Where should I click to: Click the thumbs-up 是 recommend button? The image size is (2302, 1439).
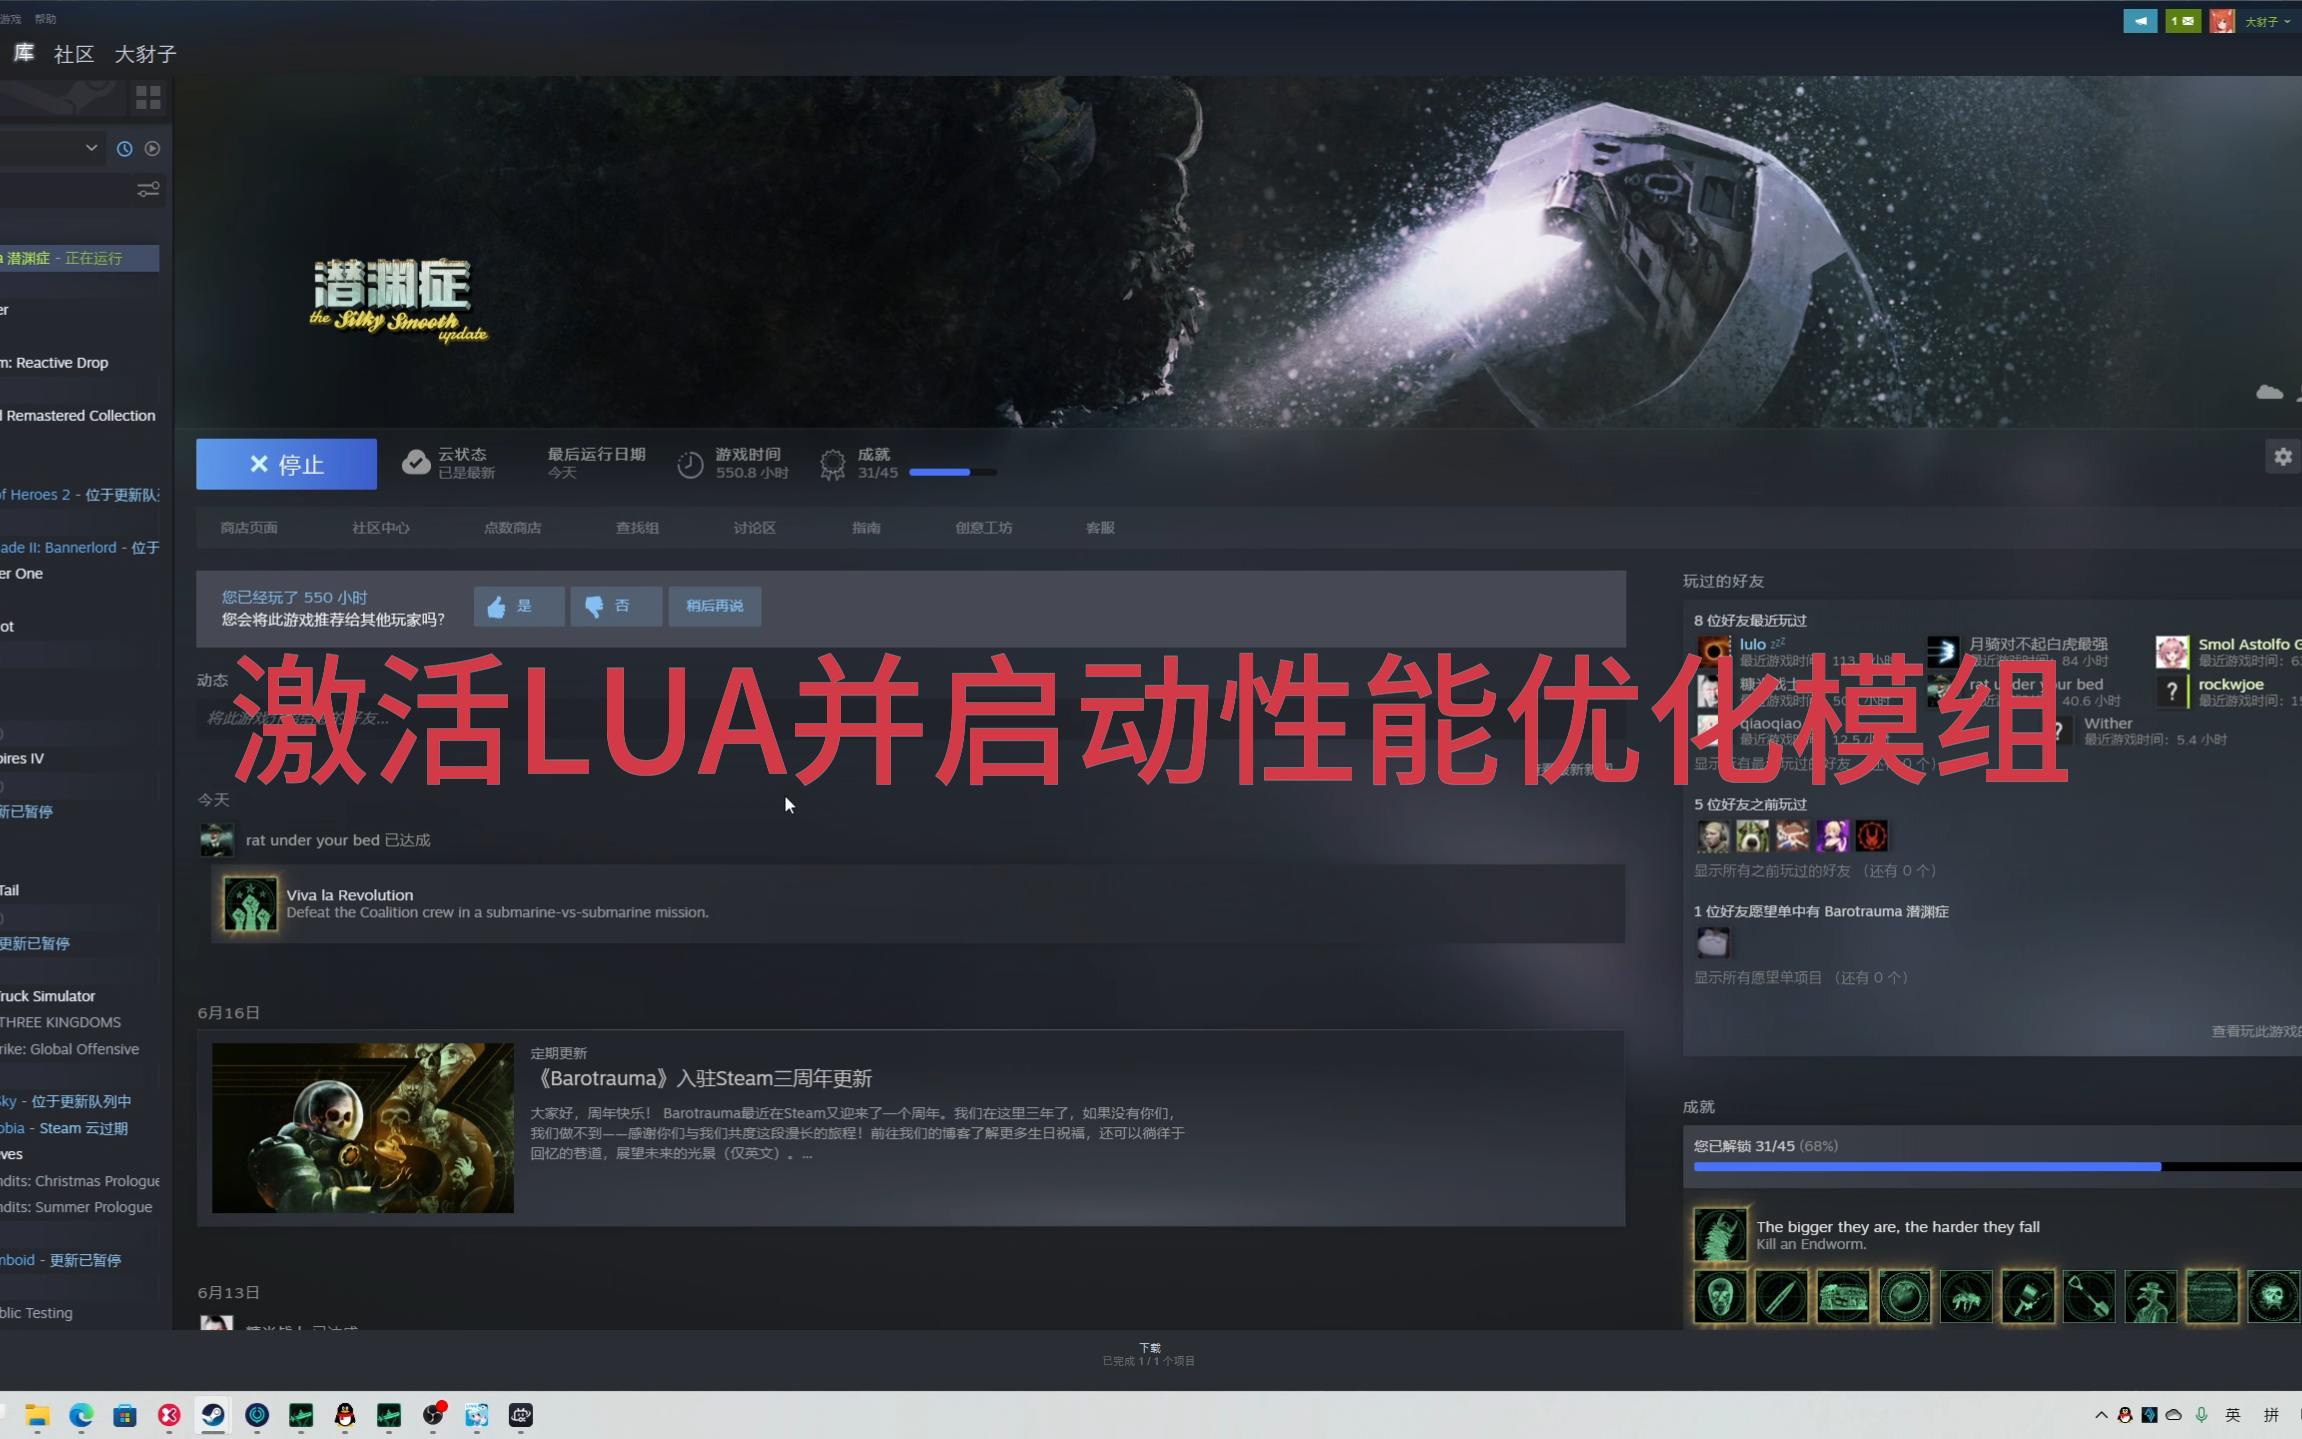click(x=518, y=606)
